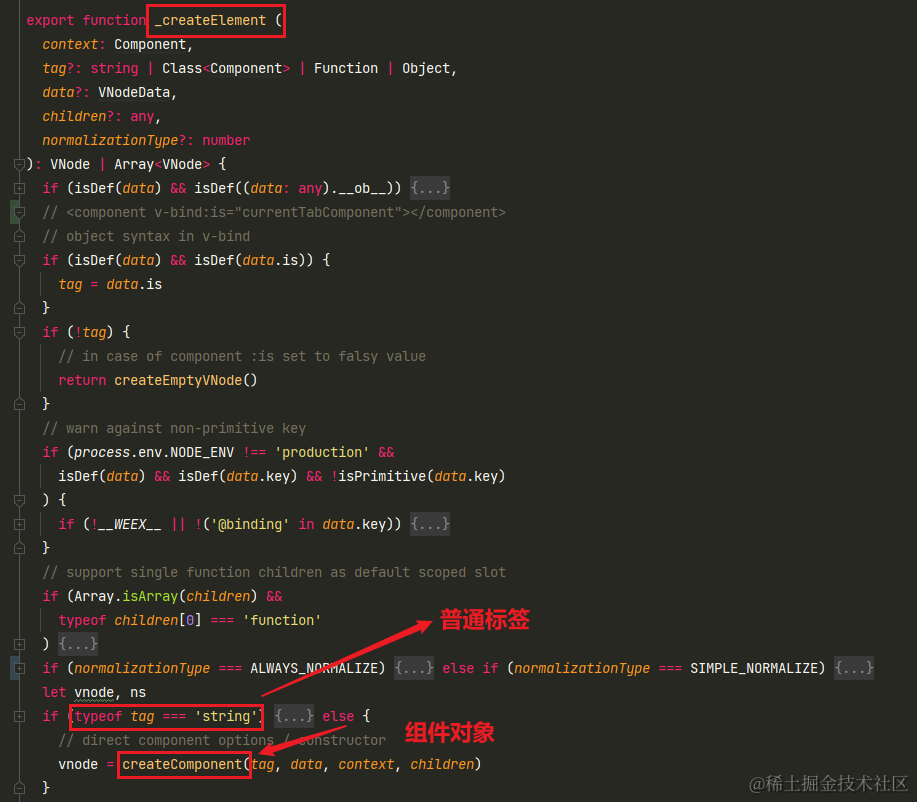Click fold end marker below 'tag = data.is'
917x802 pixels.
tap(19, 308)
